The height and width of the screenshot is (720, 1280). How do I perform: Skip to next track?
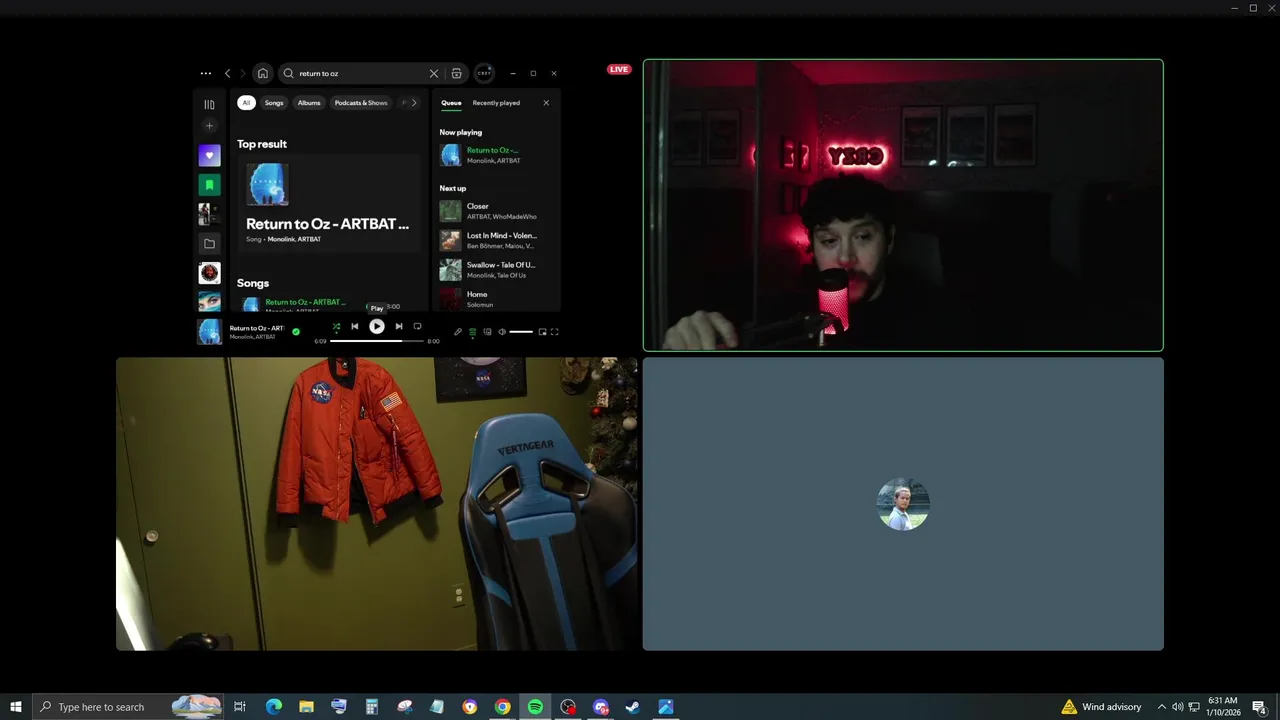[x=399, y=327]
